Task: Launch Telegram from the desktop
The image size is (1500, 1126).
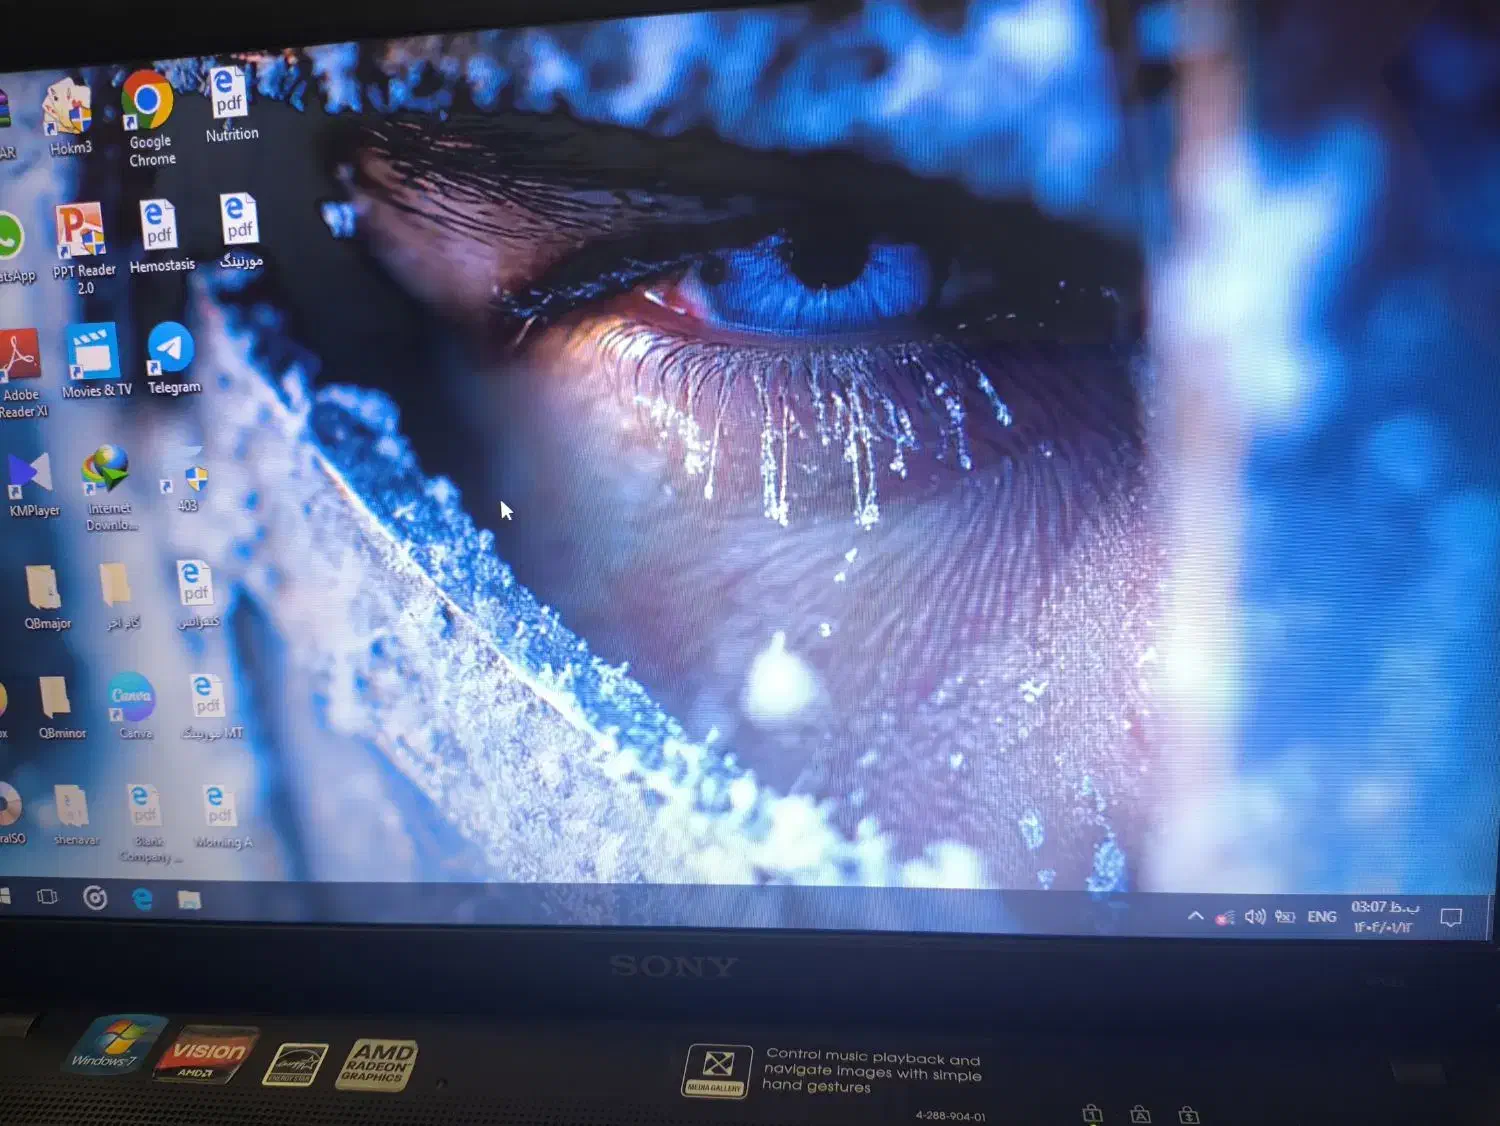Action: (171, 349)
